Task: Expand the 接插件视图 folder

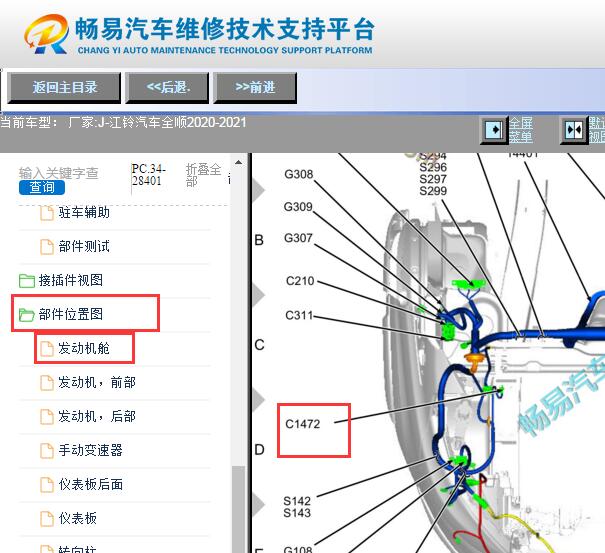Action: [x=71, y=280]
